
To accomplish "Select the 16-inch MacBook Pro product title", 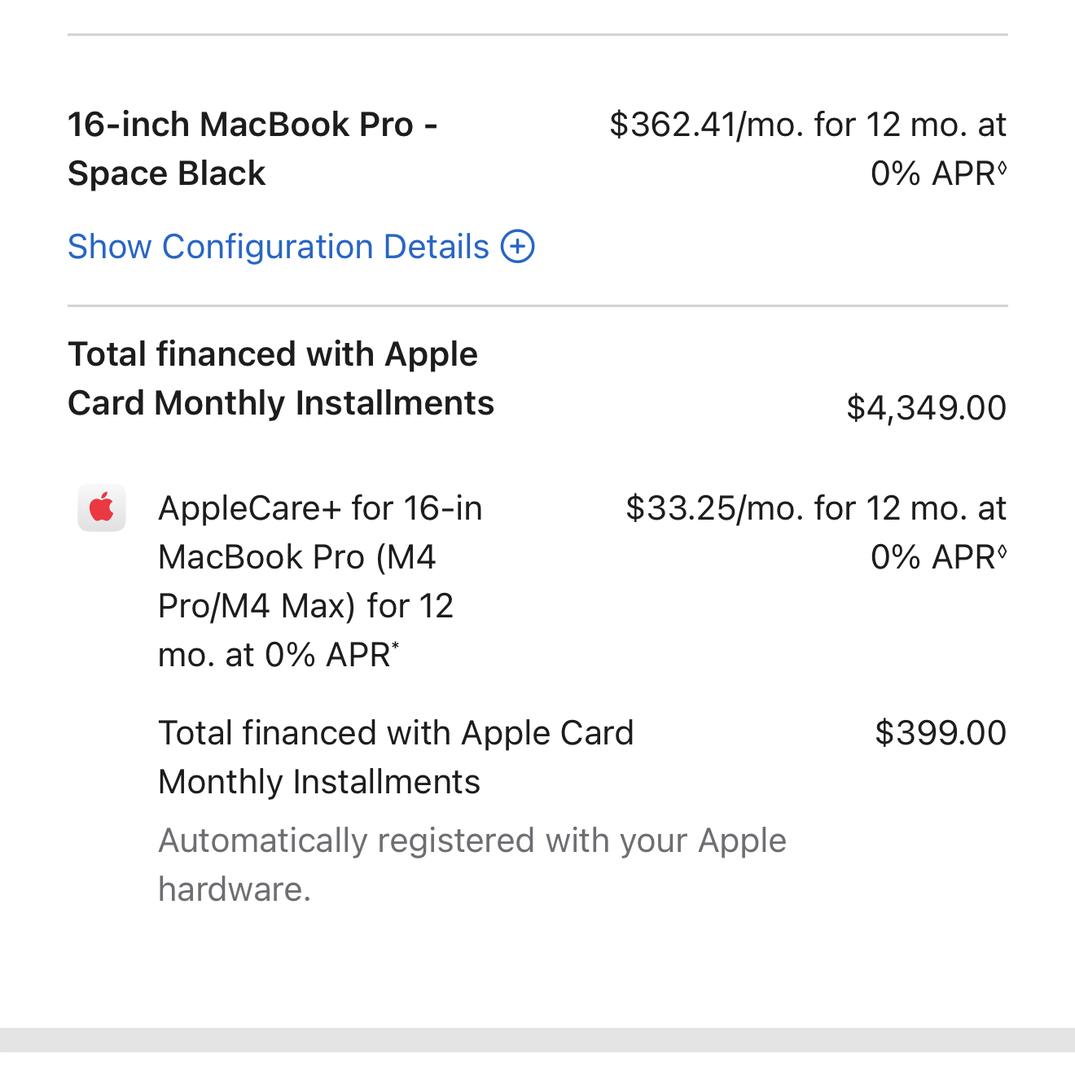I will click(252, 125).
